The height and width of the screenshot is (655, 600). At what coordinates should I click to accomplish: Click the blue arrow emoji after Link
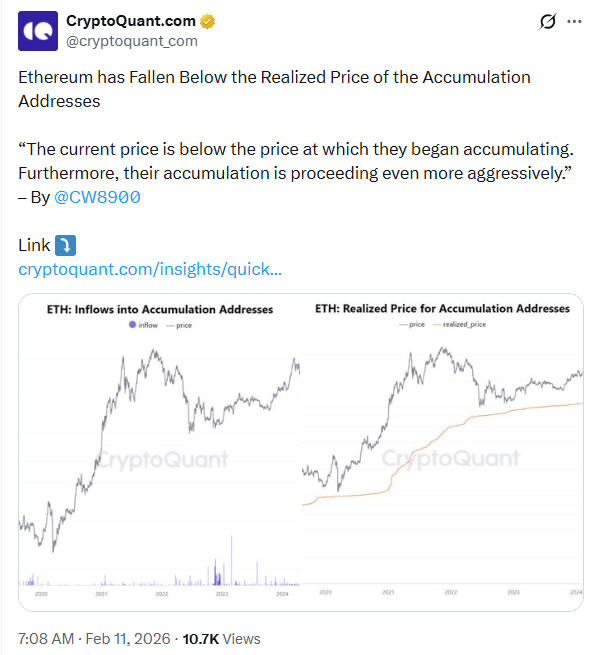65,245
